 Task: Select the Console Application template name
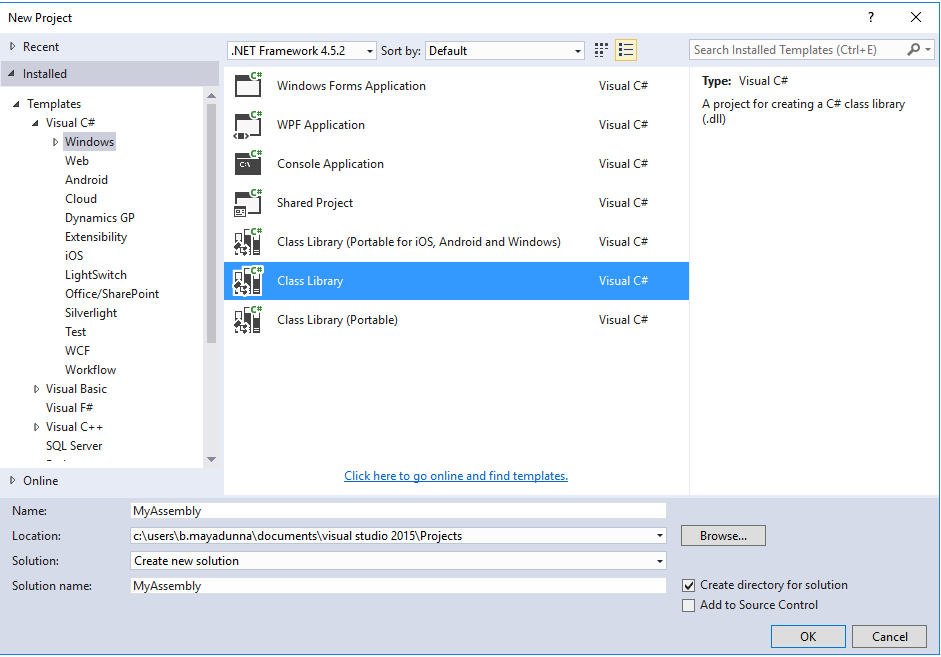click(330, 164)
